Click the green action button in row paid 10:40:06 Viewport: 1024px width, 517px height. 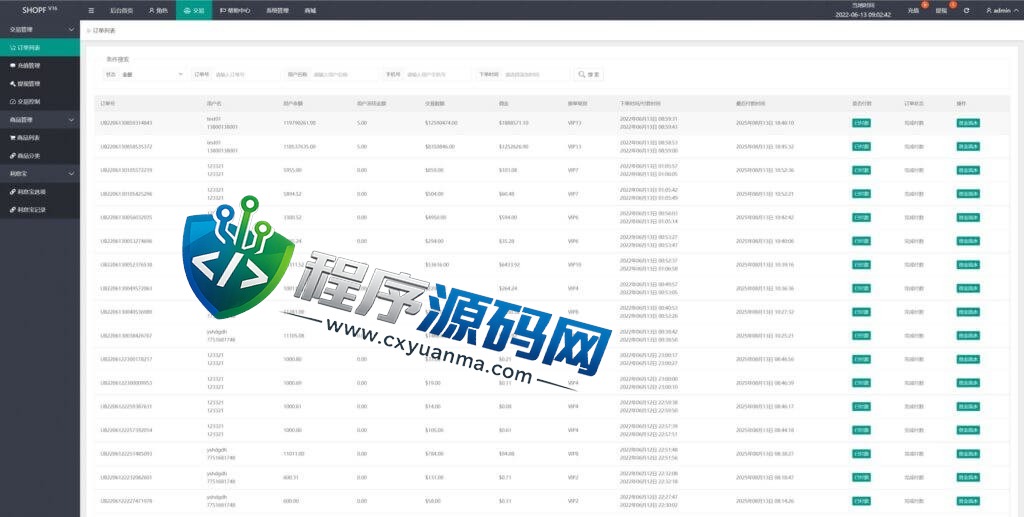point(968,241)
